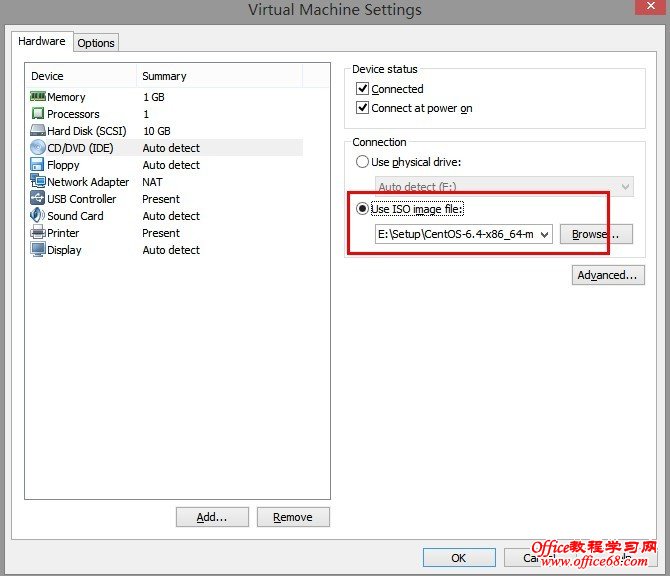Select the Memory row label
Image resolution: width=670 pixels, height=576 pixels.
click(66, 97)
